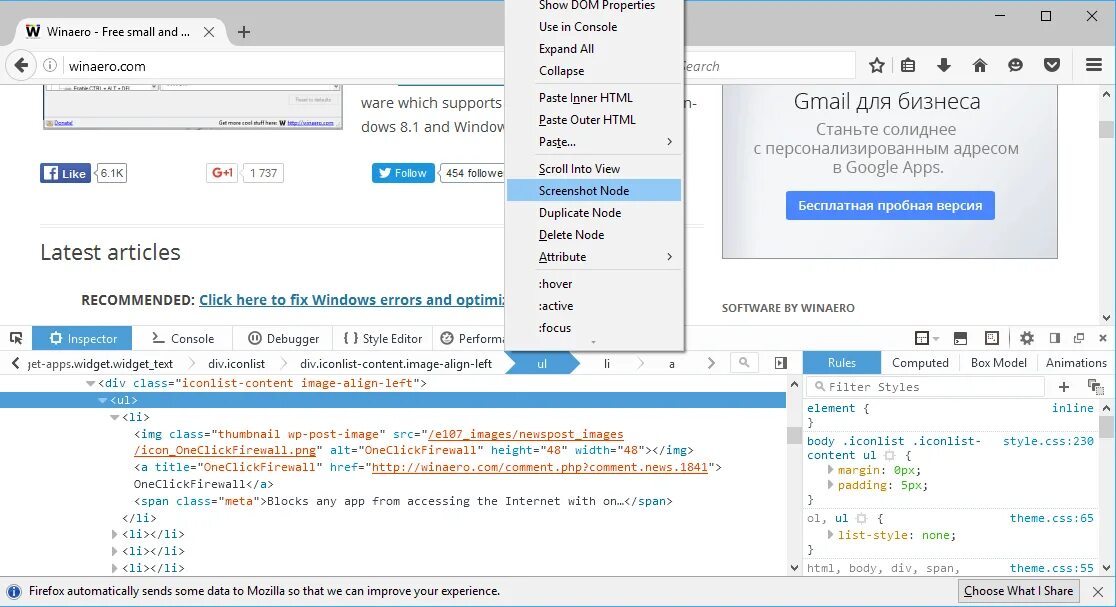
Task: Expand the list-style property in Rules
Action: pyautogui.click(x=830, y=535)
